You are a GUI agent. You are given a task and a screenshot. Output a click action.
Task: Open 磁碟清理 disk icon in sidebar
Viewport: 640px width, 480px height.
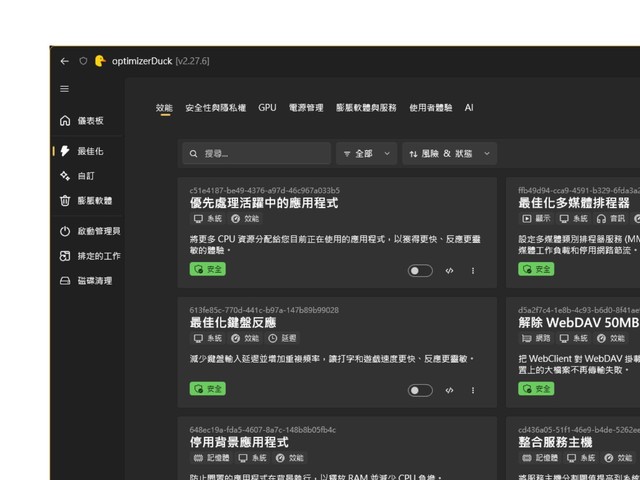[x=65, y=281]
